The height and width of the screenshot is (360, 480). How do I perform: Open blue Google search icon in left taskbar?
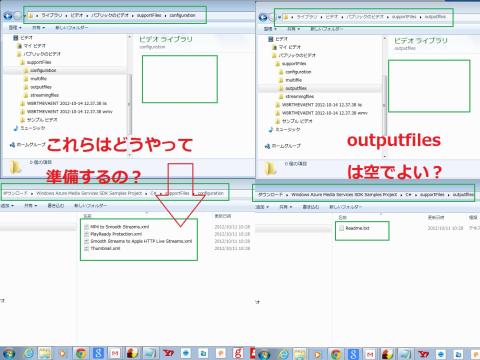tap(98, 353)
